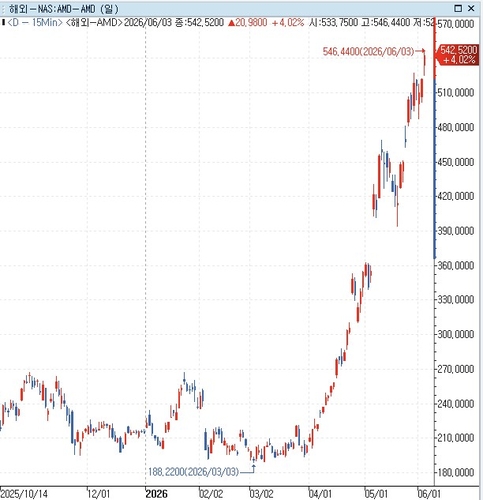Click the red segment of vertical range bar
This screenshot has width=483, height=500.
tap(435, 48)
